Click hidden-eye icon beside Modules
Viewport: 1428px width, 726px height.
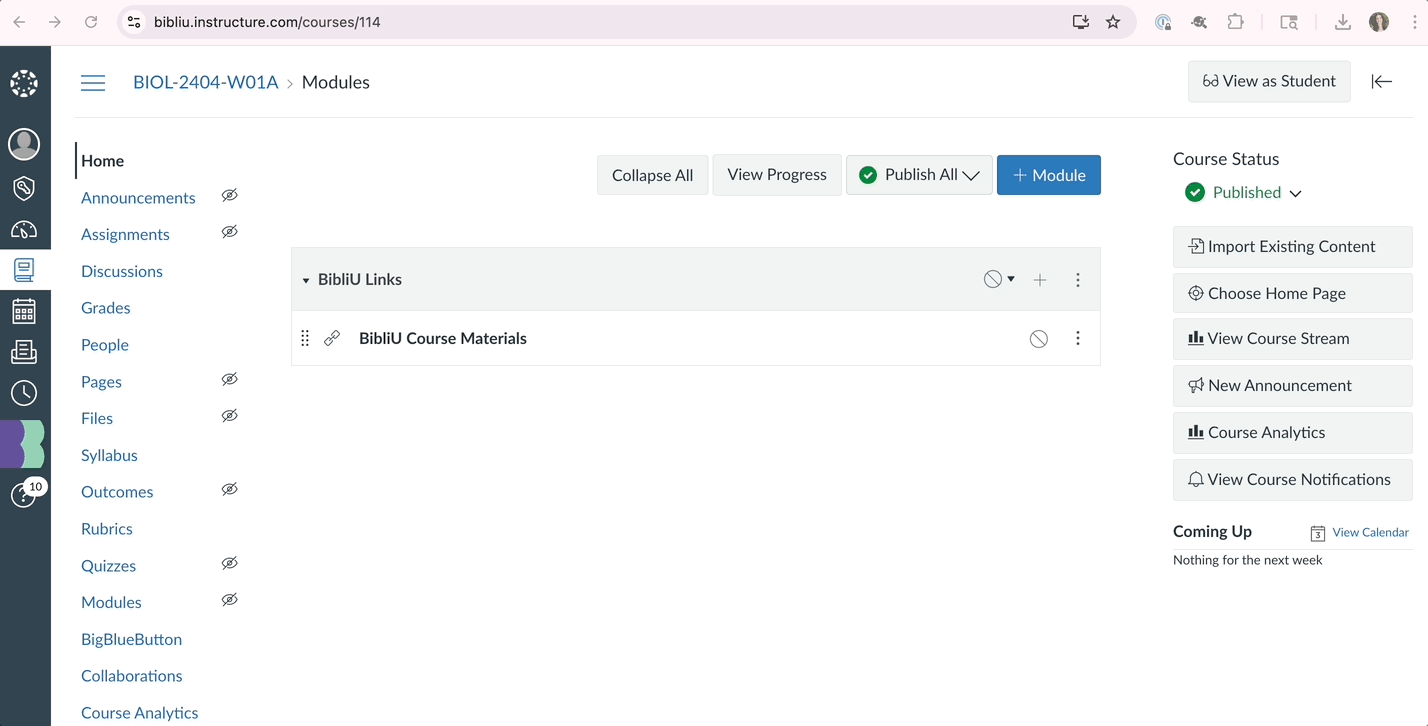coord(230,600)
